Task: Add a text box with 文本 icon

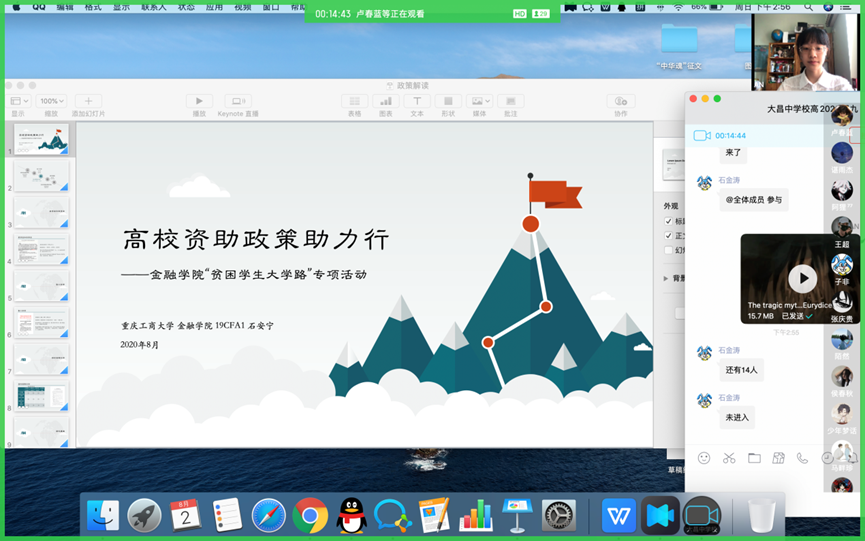Action: pyautogui.click(x=417, y=101)
